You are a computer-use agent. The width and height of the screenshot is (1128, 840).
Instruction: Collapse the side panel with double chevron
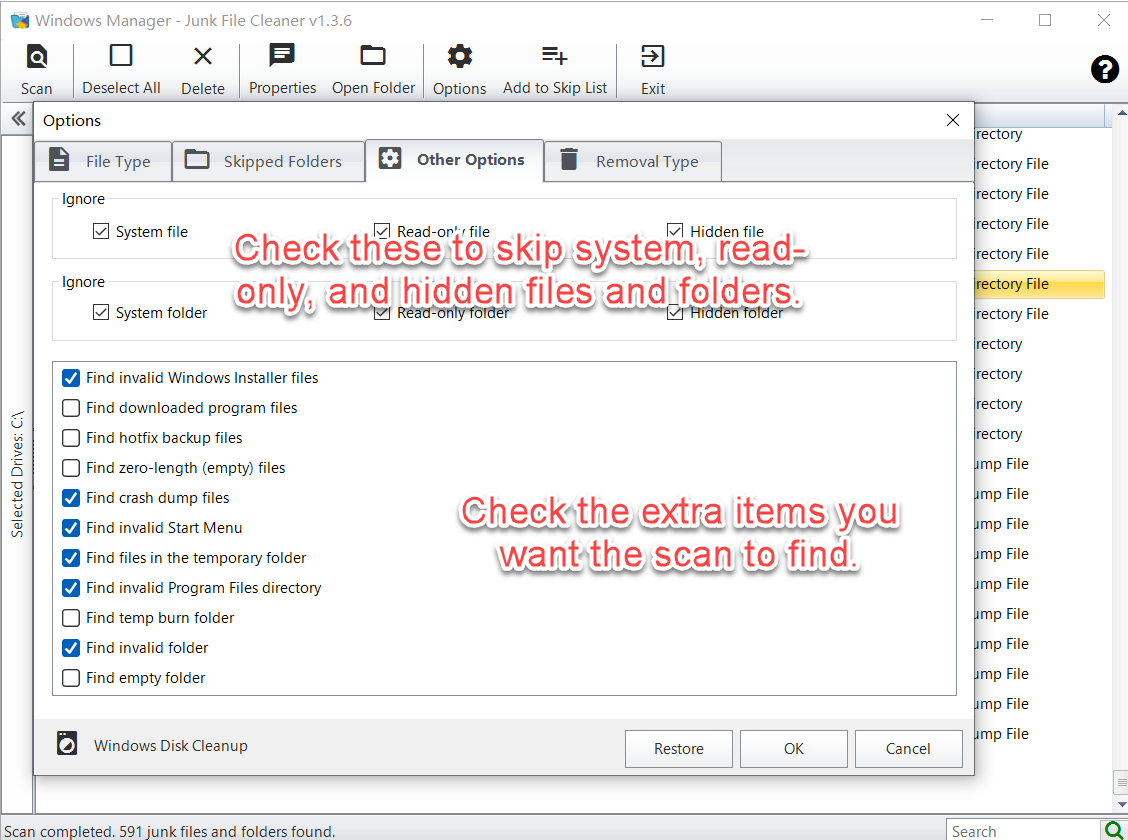click(x=18, y=119)
